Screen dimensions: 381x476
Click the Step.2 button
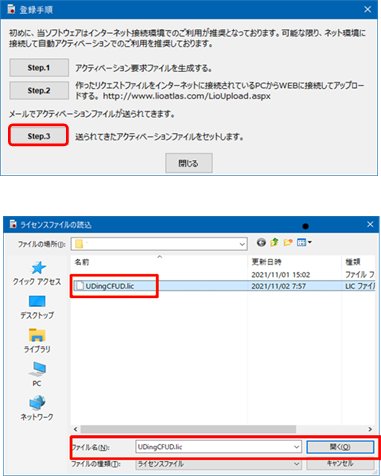point(39,90)
